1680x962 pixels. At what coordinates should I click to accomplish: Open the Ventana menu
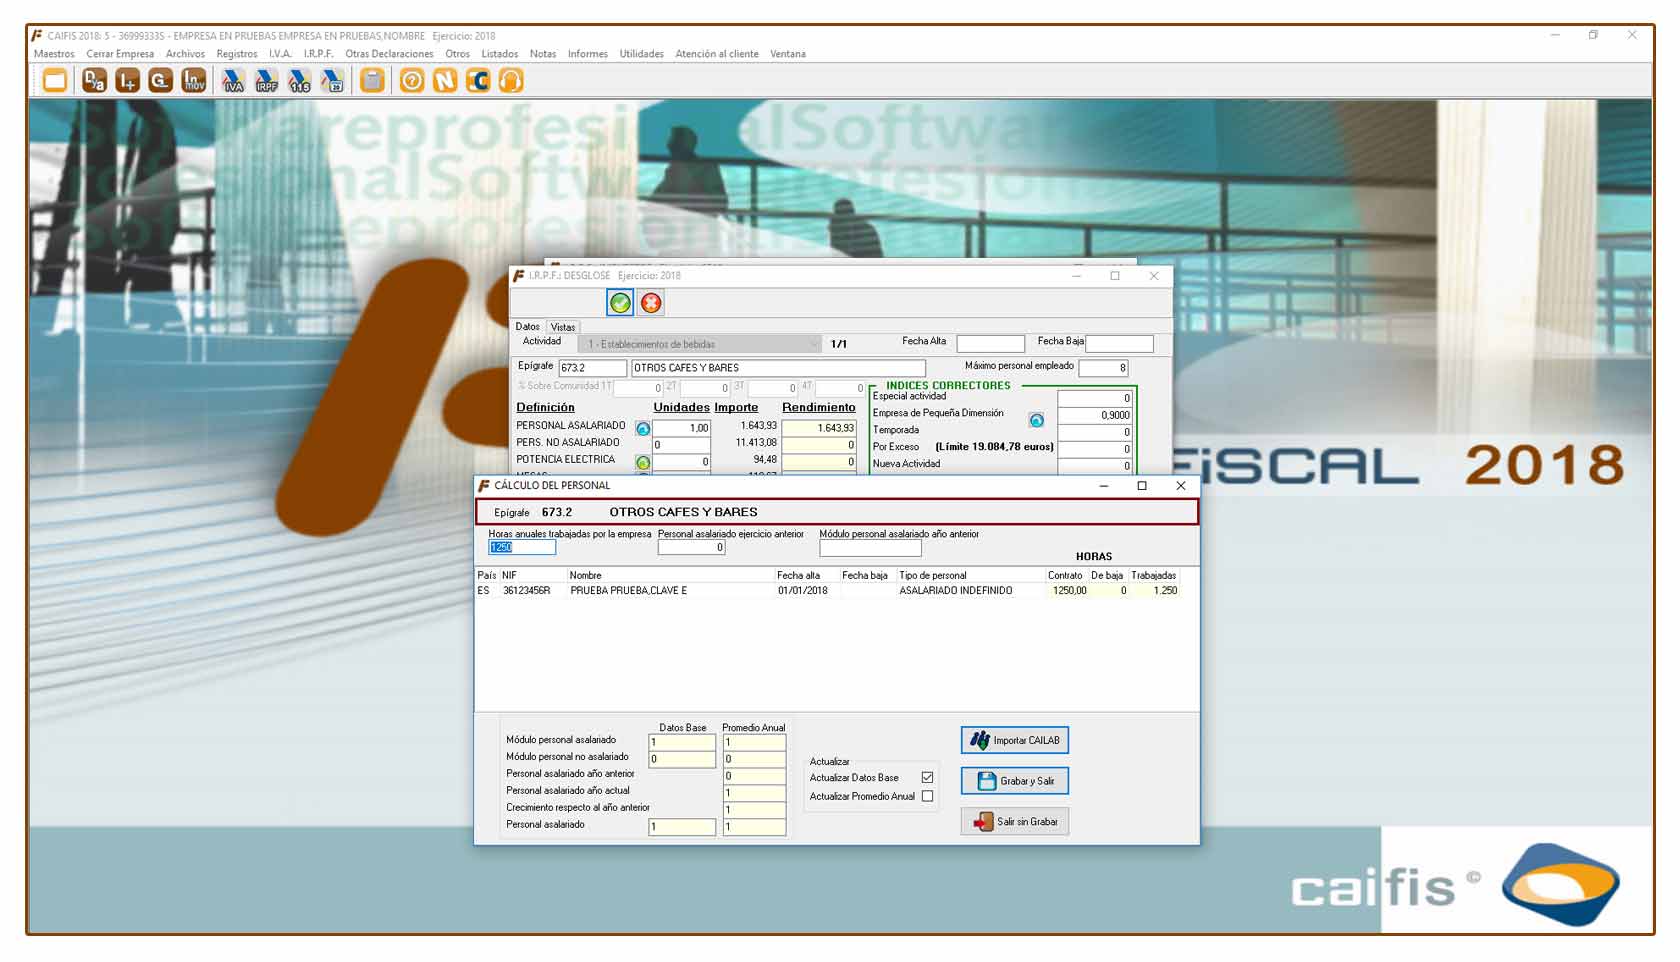coord(788,54)
